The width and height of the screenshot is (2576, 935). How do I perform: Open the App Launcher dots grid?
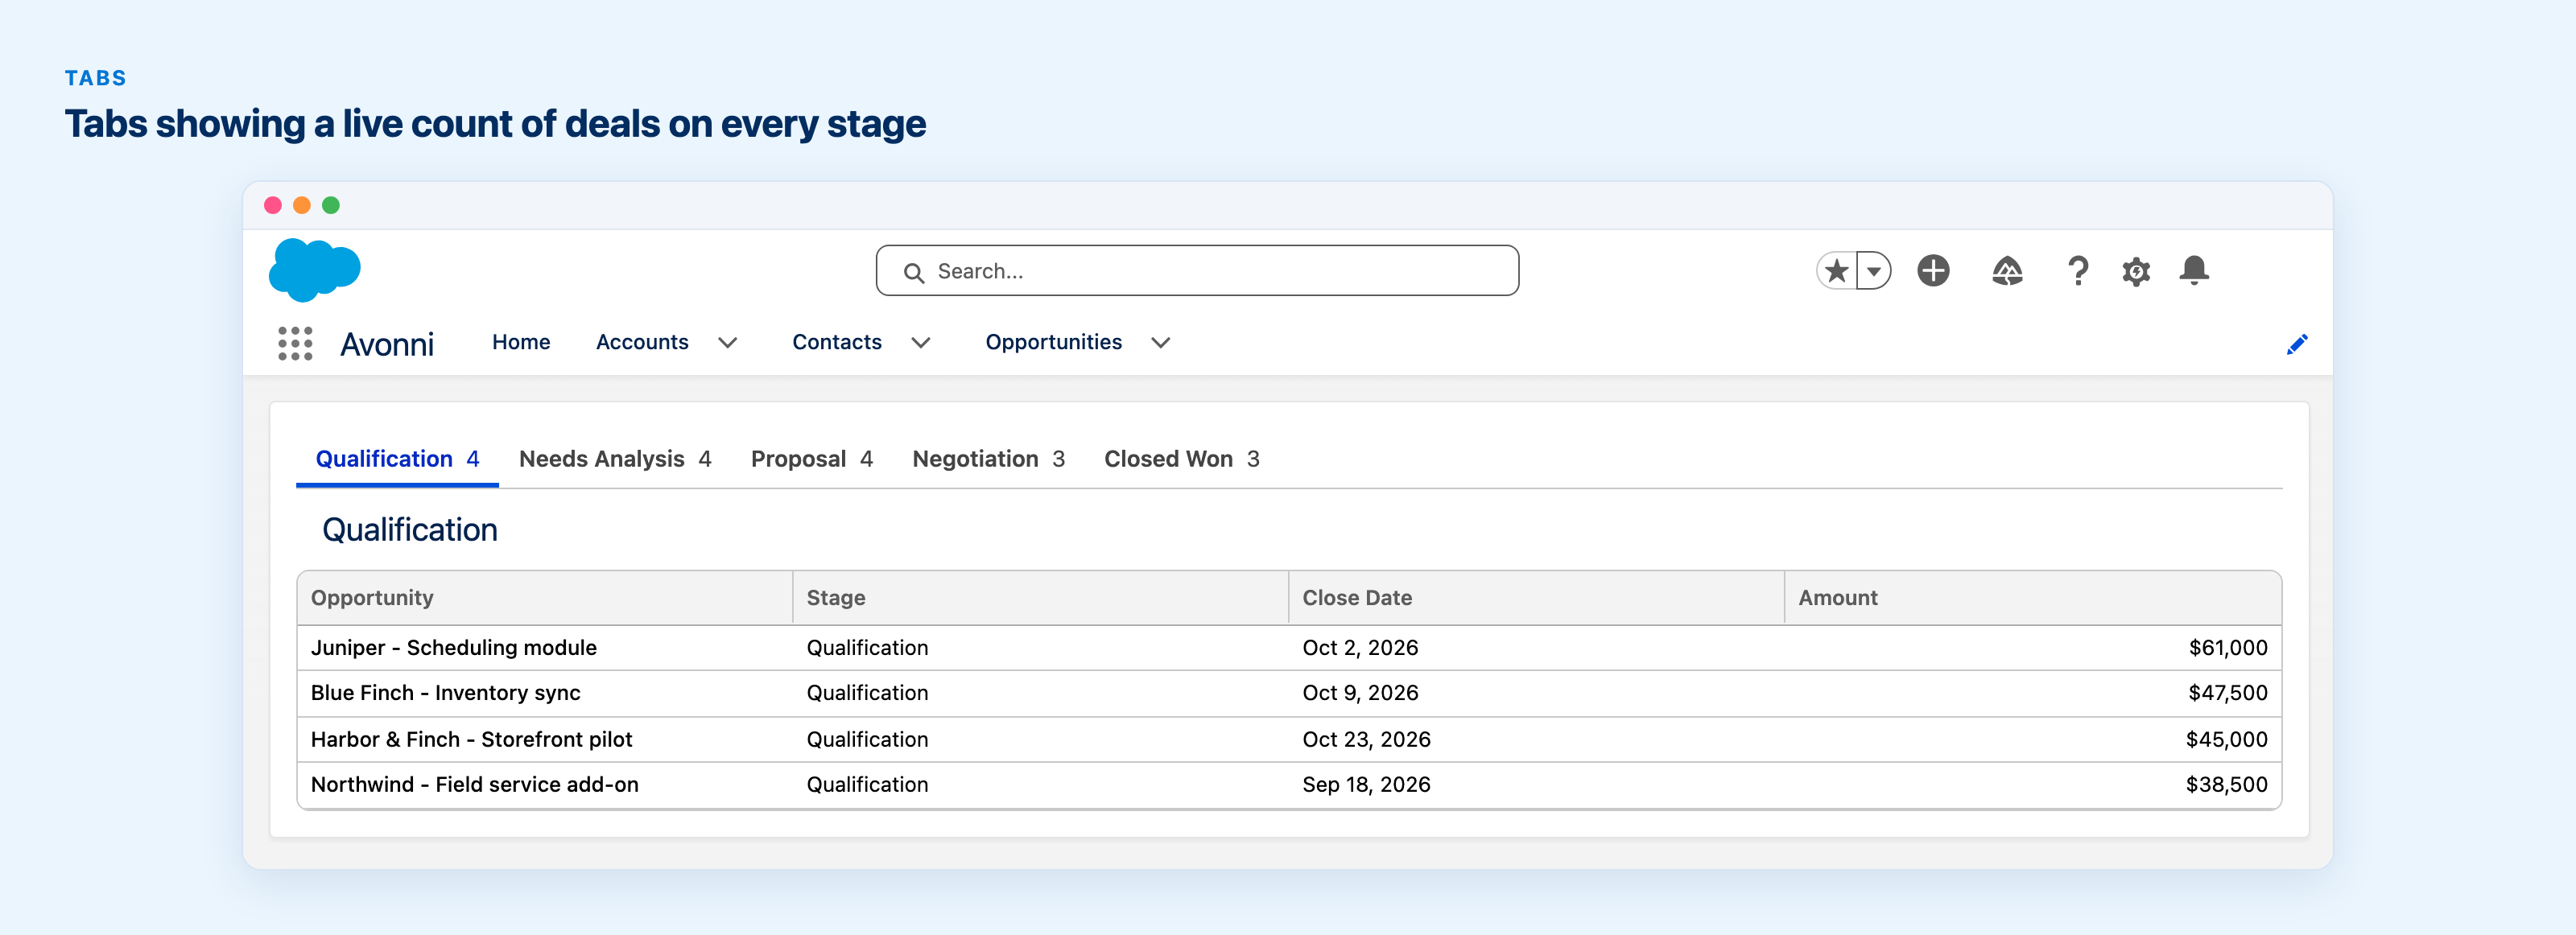295,343
